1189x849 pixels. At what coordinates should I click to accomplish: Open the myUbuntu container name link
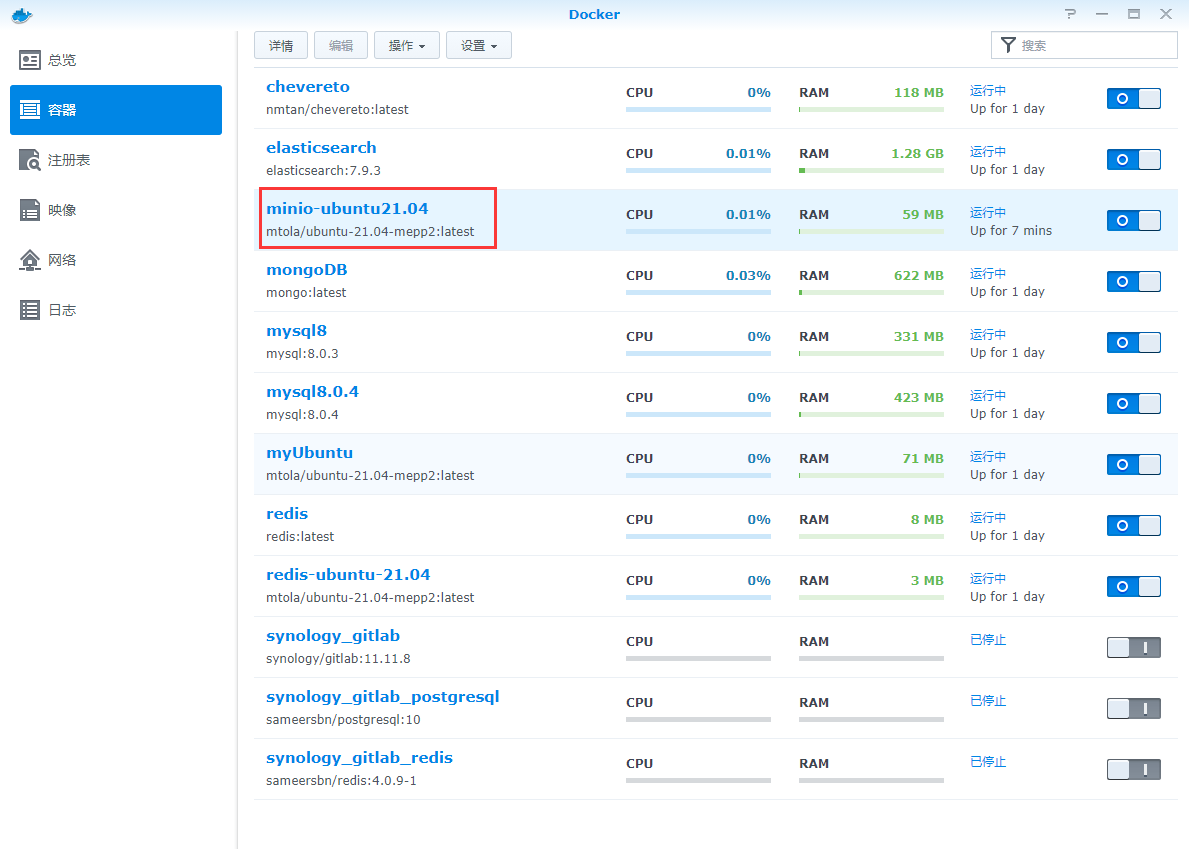click(309, 453)
